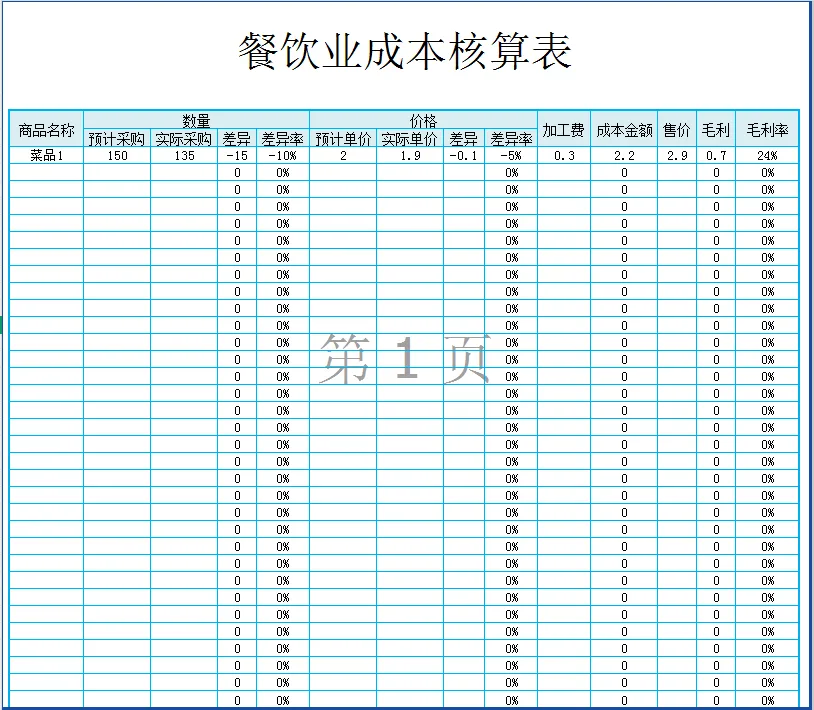The height and width of the screenshot is (710, 814).
Task: Select the 数量 merged header cell
Action: [x=196, y=120]
